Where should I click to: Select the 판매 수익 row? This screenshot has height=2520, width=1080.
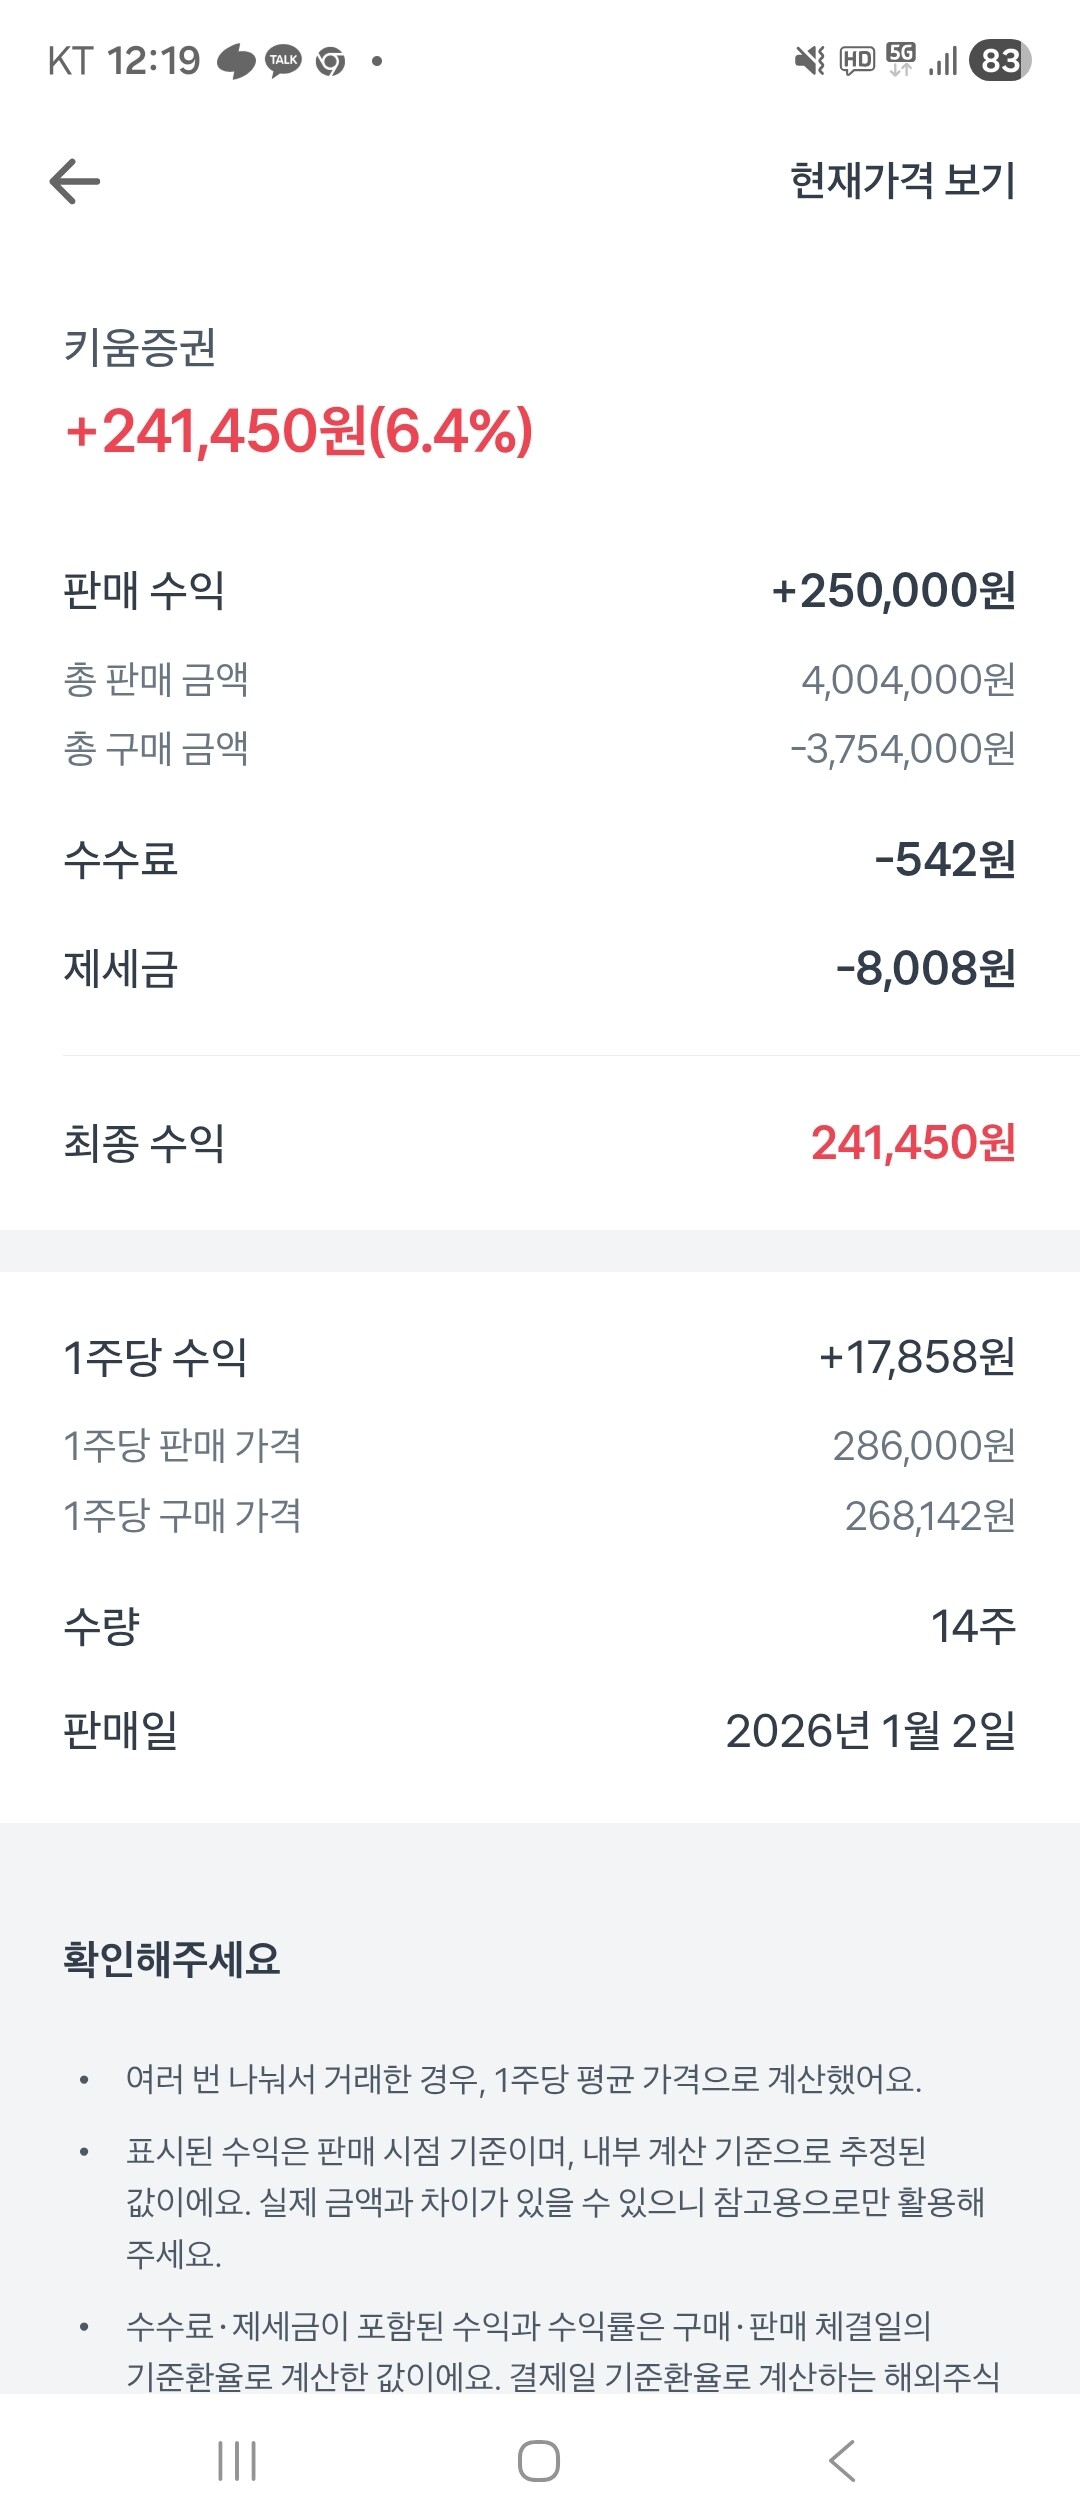pyautogui.click(x=540, y=590)
